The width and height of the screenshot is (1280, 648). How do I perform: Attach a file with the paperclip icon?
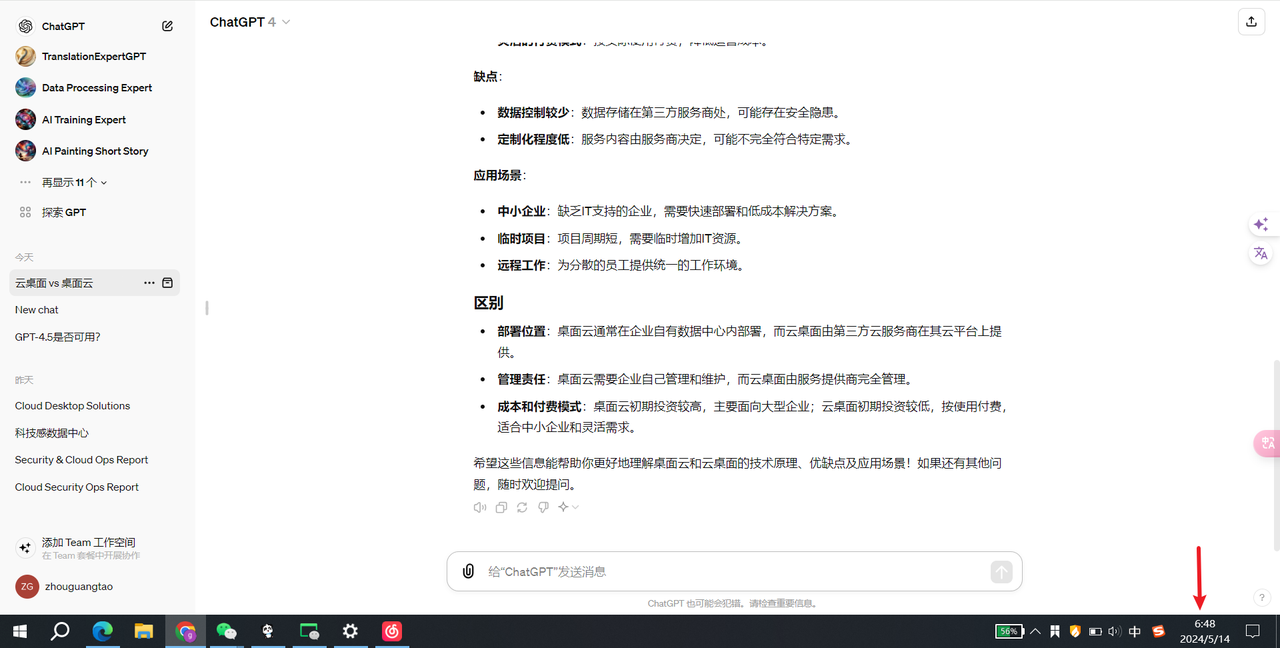(468, 571)
